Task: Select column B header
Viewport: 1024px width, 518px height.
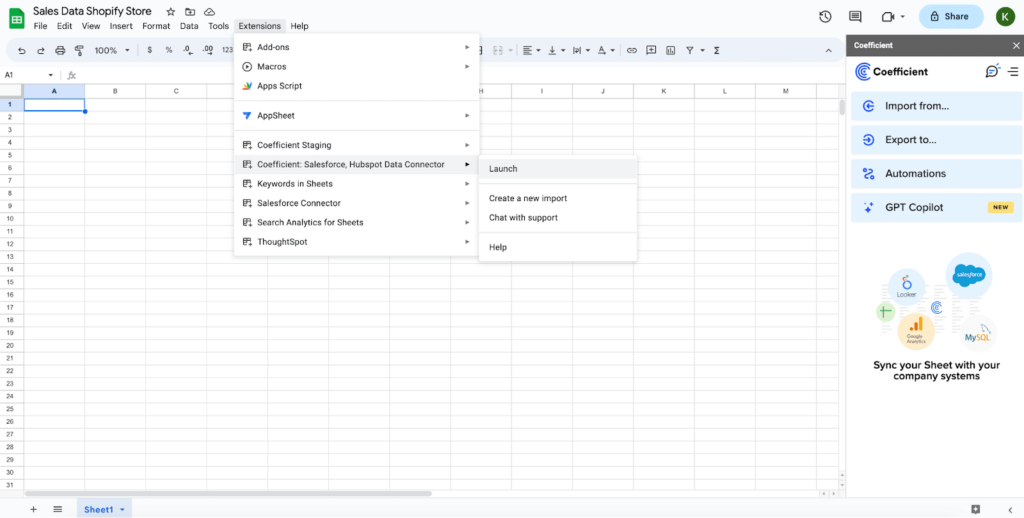Action: pyautogui.click(x=115, y=91)
